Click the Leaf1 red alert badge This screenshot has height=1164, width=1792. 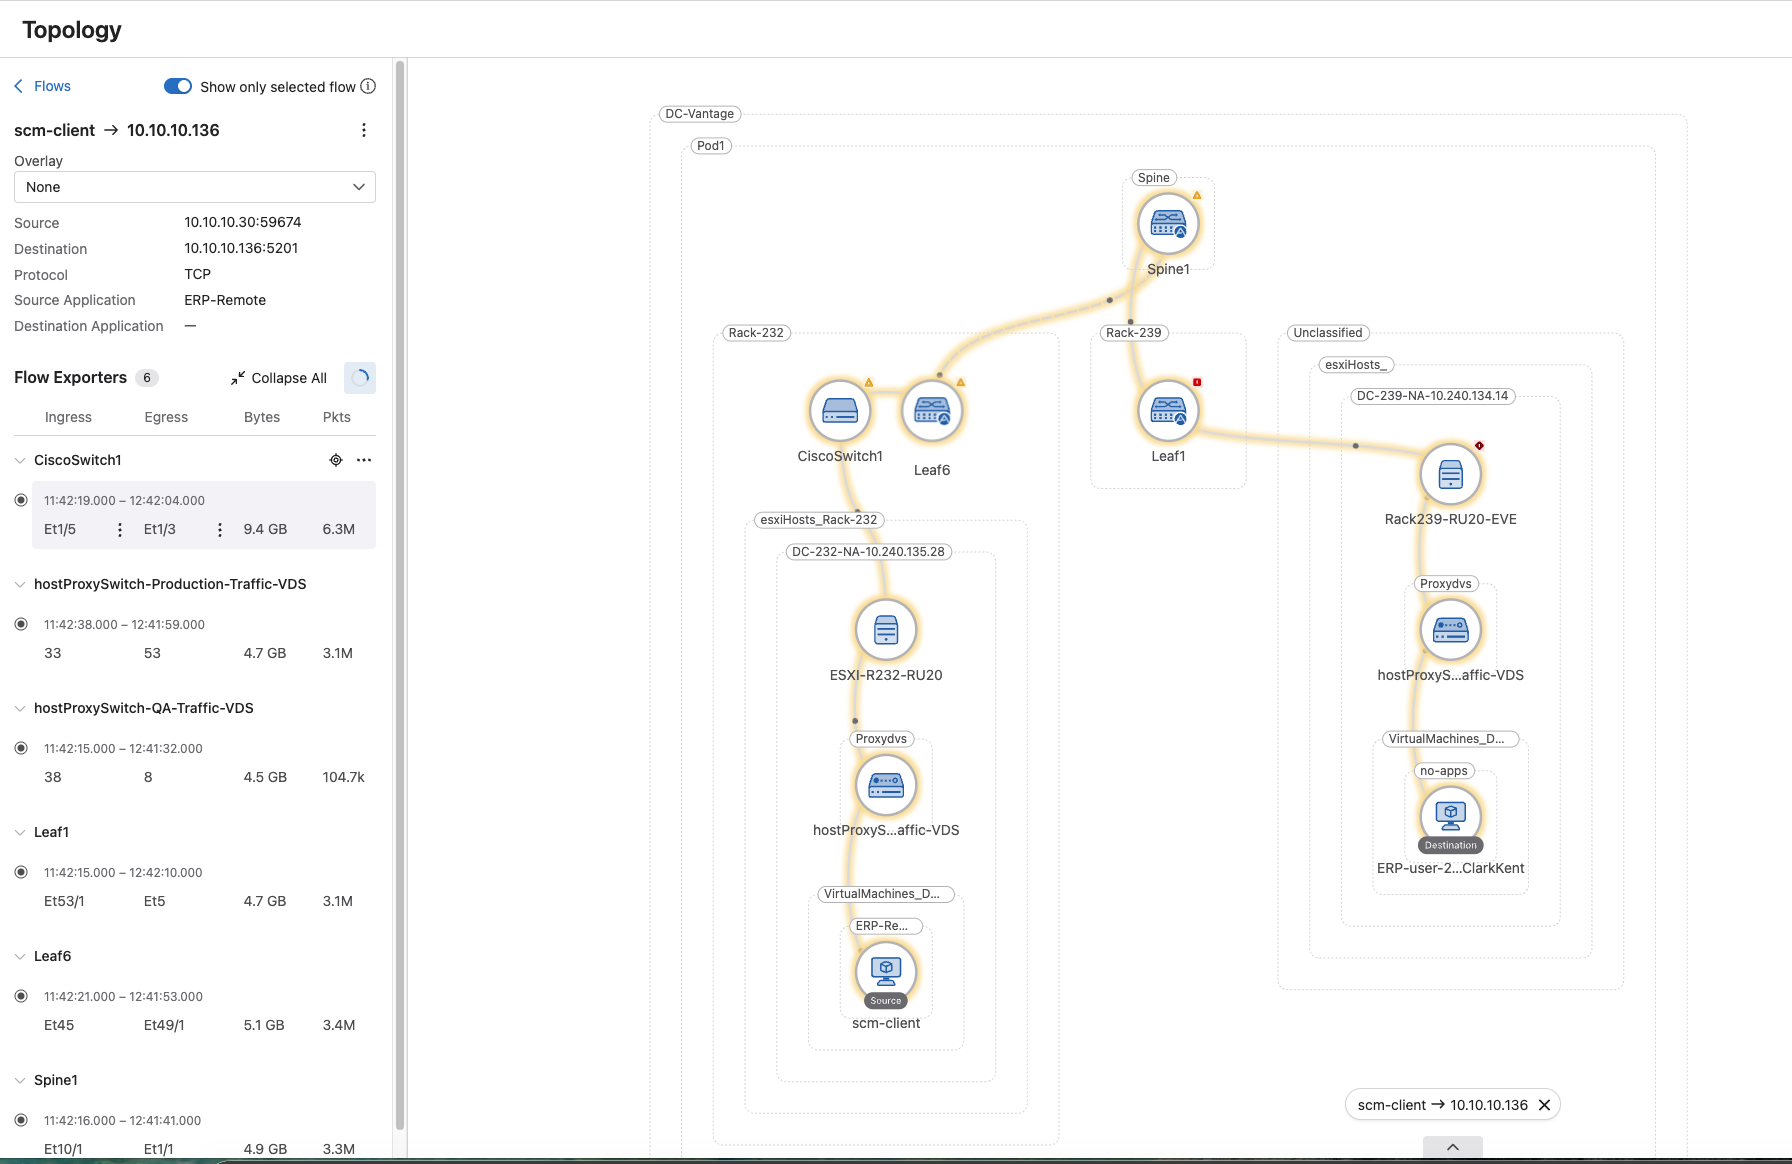[x=1197, y=382]
